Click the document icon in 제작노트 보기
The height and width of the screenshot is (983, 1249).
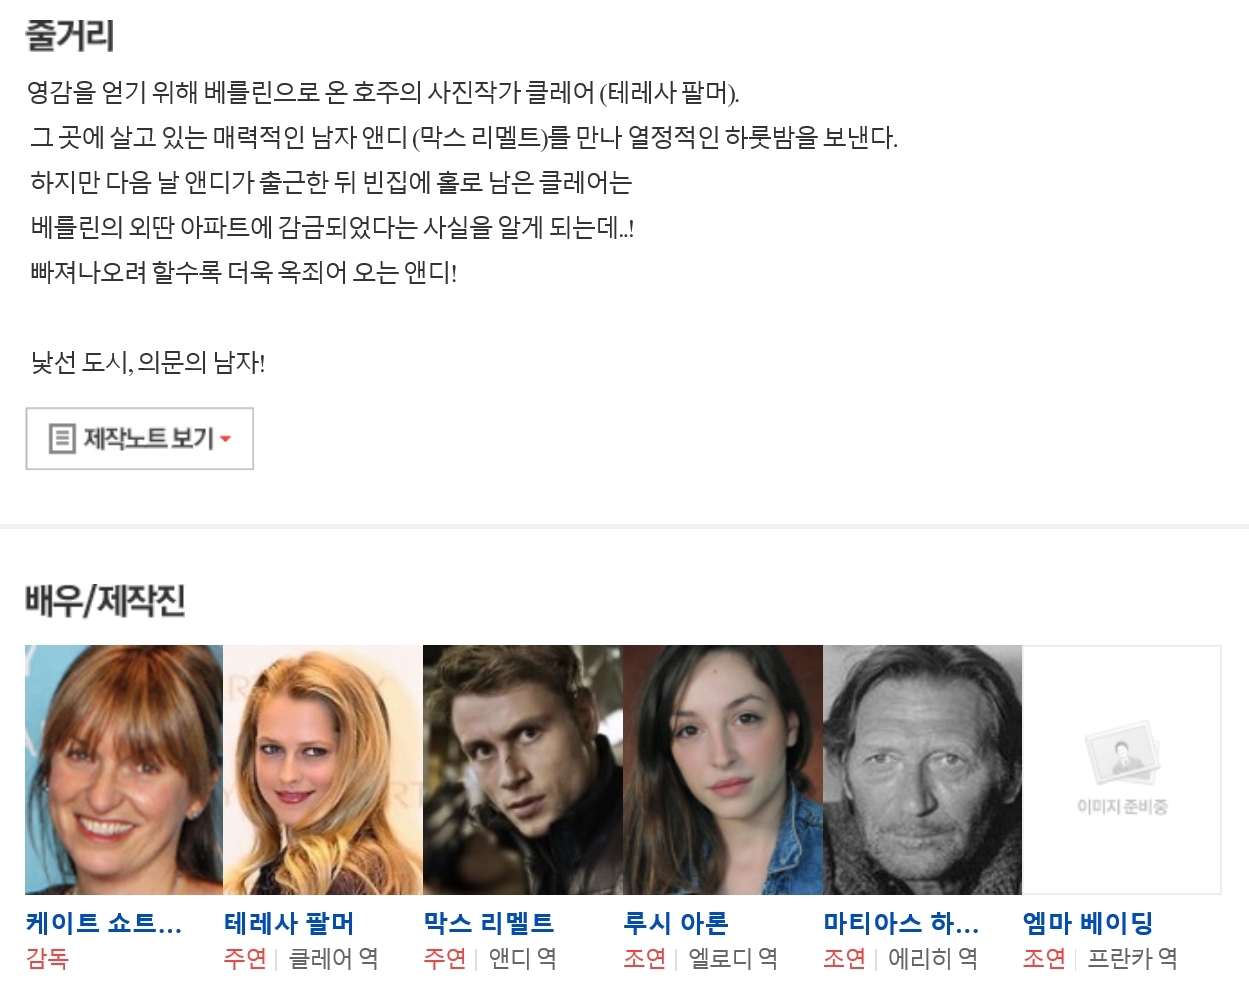tap(62, 438)
